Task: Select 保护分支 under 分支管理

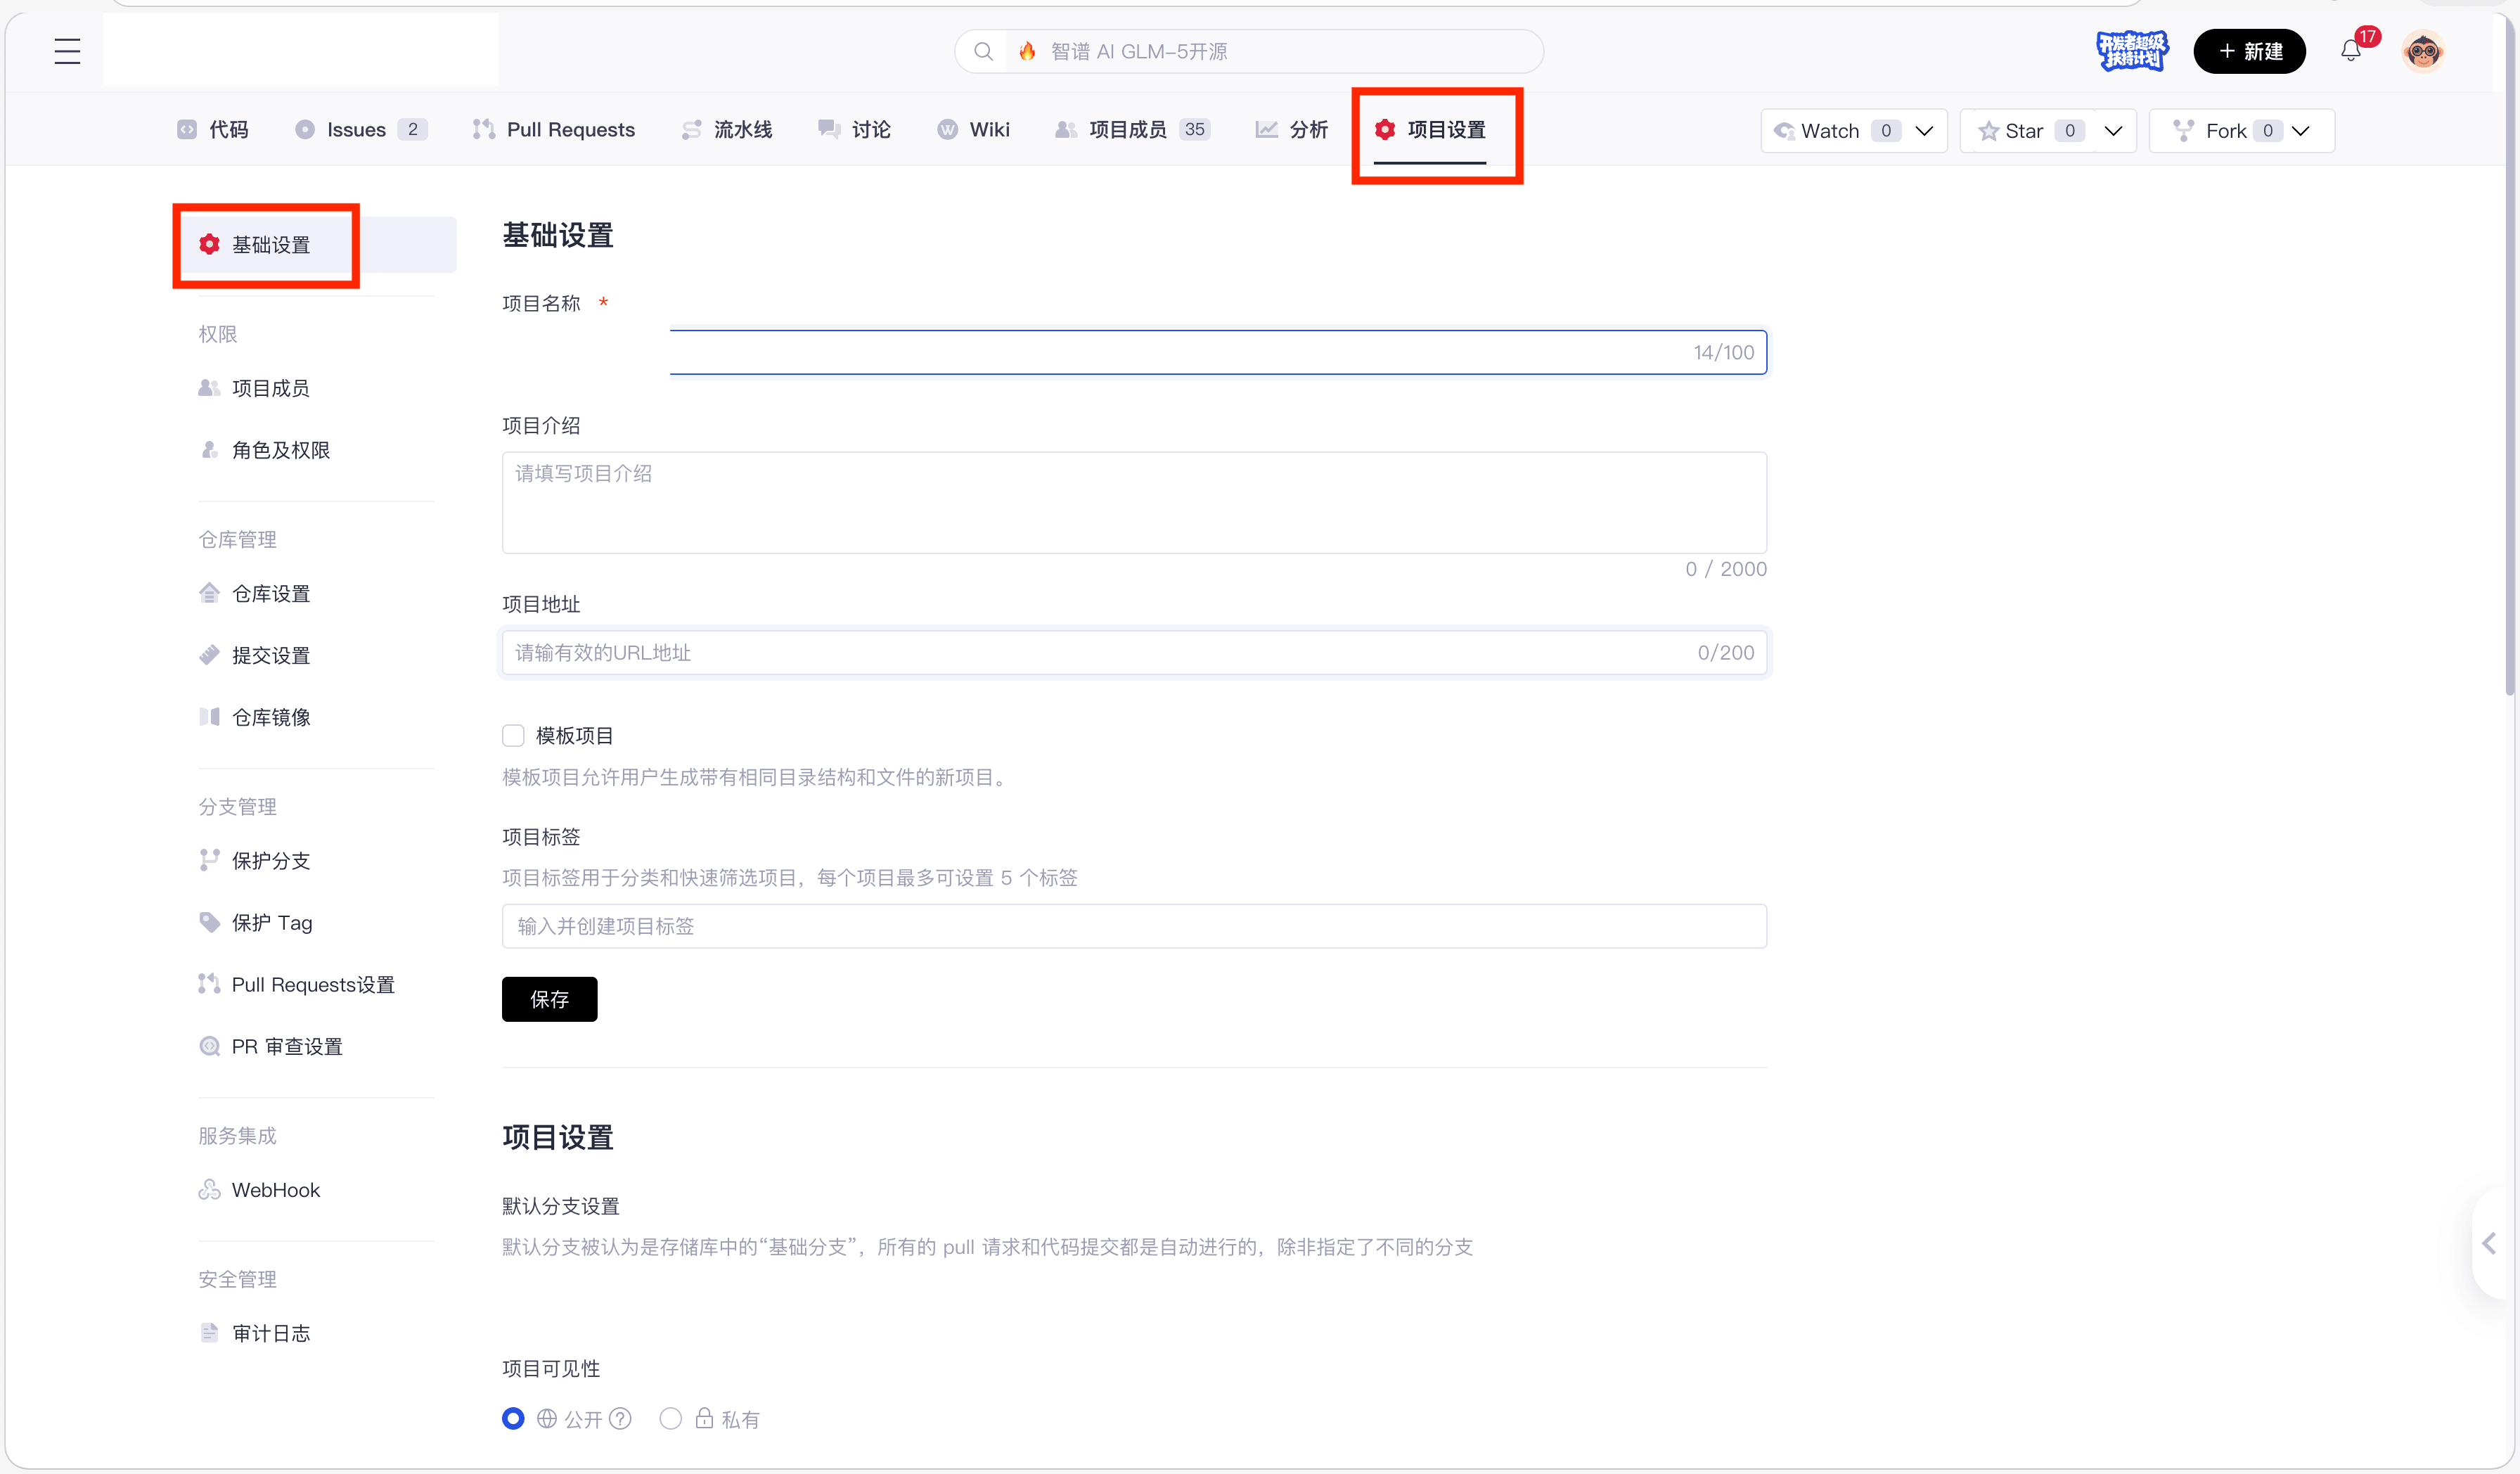Action: tap(270, 860)
